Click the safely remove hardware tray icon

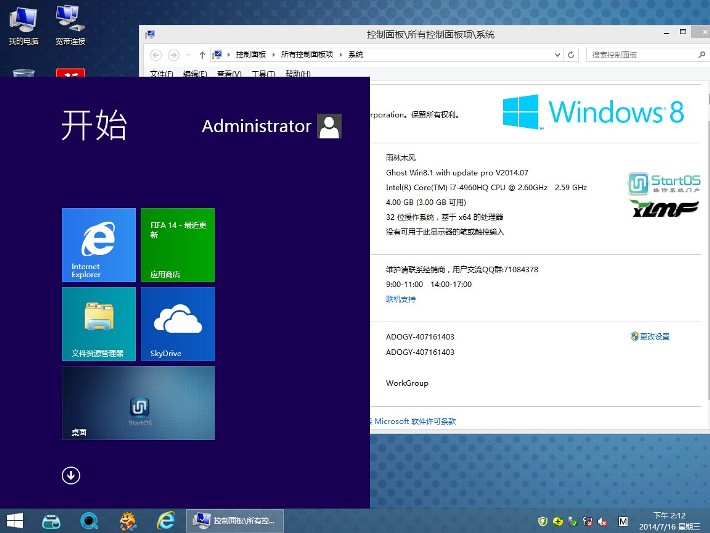[573, 522]
